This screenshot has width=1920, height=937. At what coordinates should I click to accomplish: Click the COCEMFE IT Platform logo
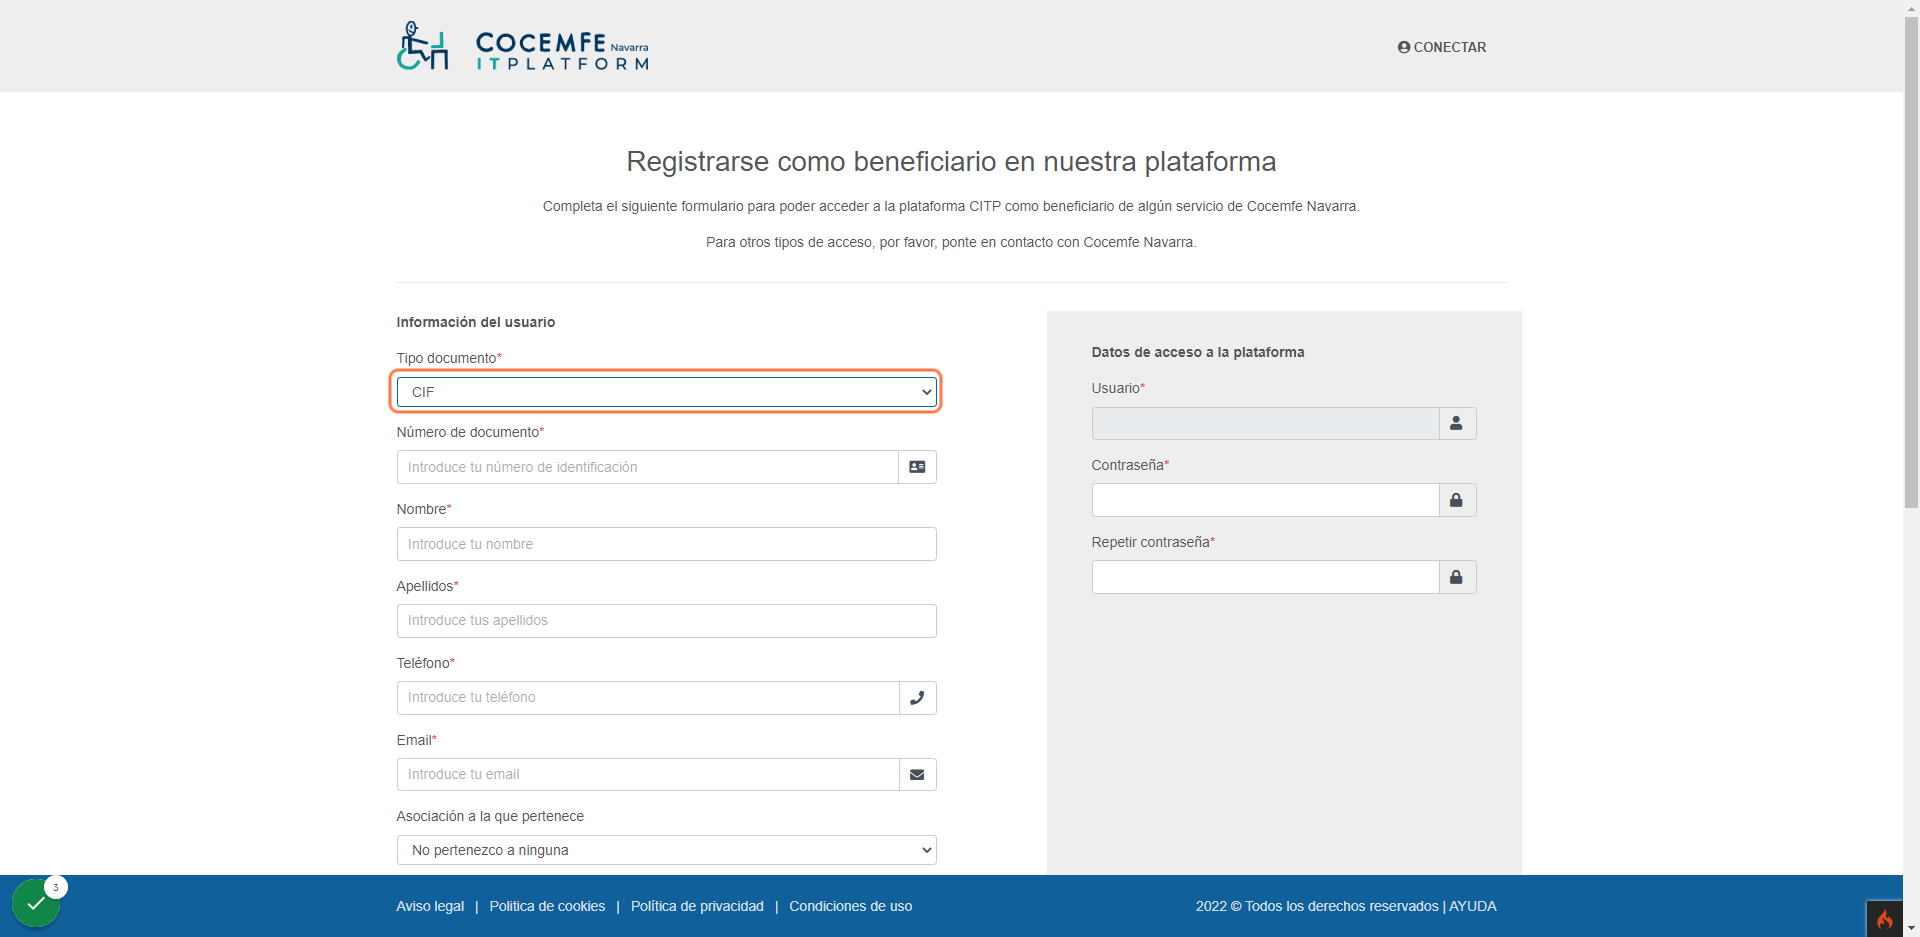coord(522,46)
